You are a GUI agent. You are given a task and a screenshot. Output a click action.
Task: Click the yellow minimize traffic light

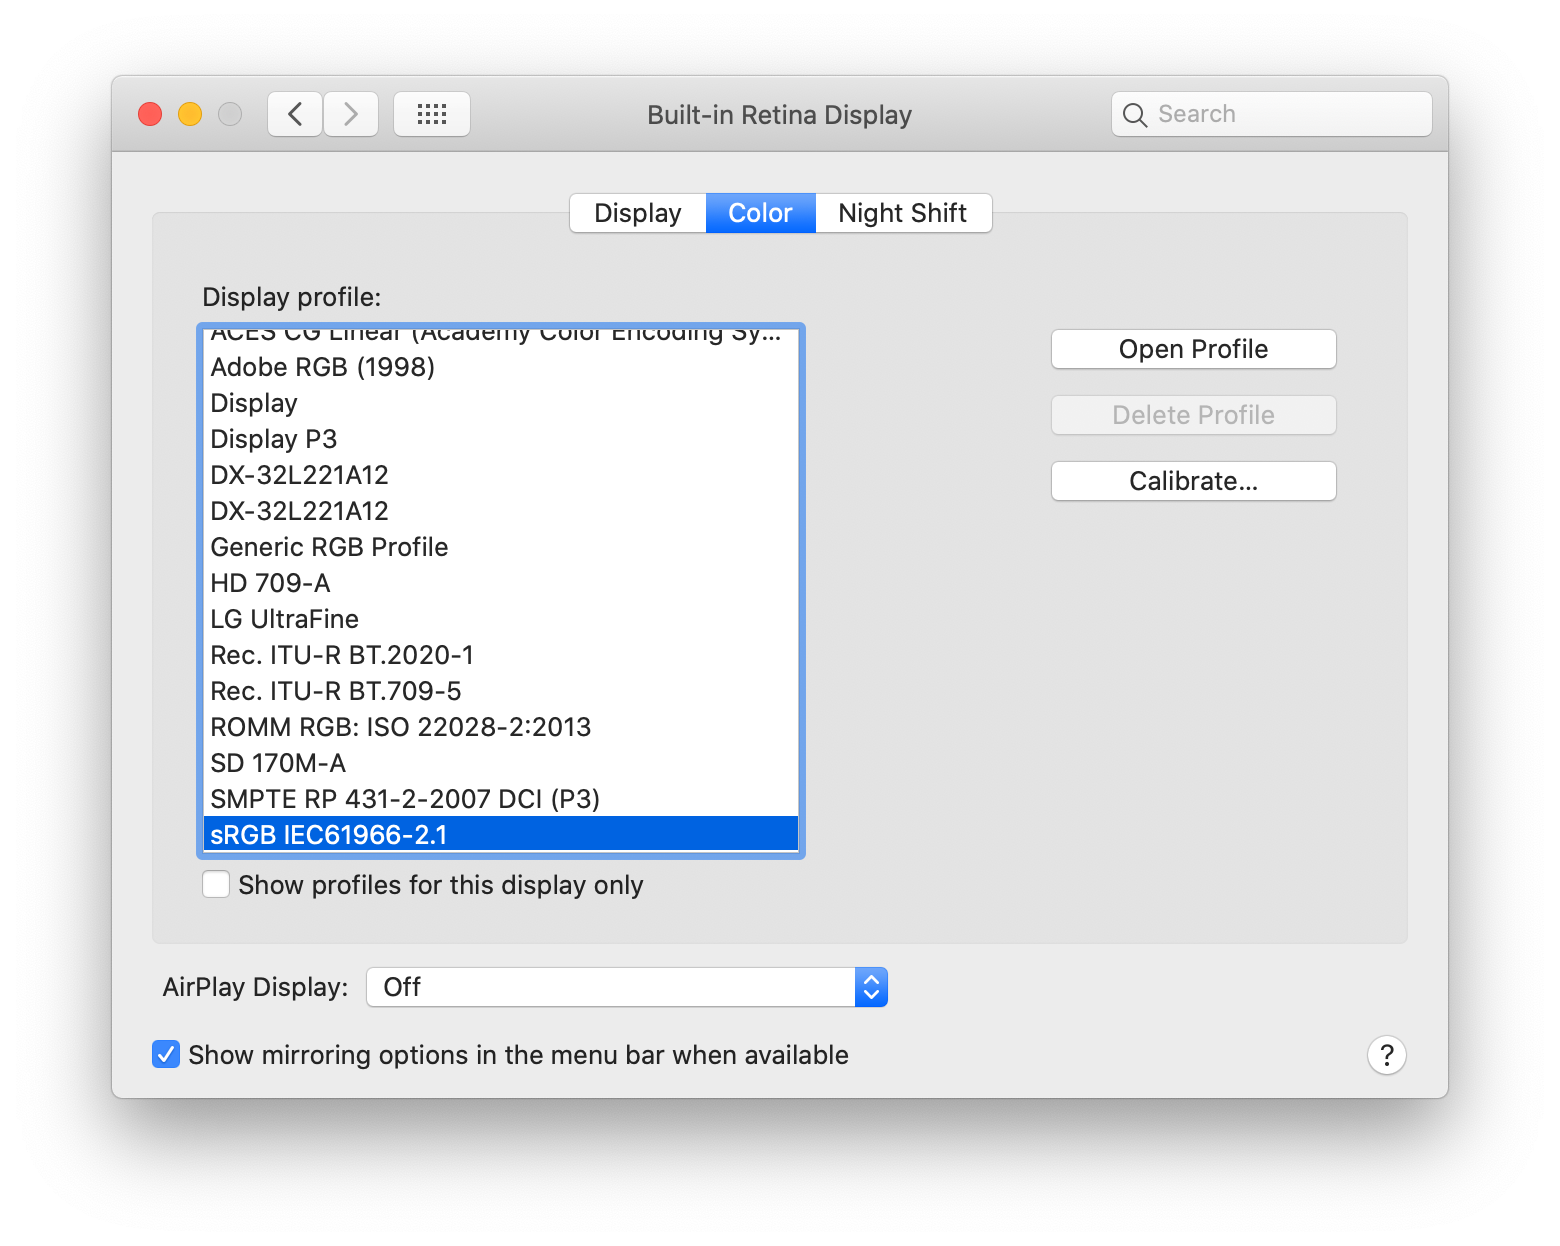pos(189,114)
